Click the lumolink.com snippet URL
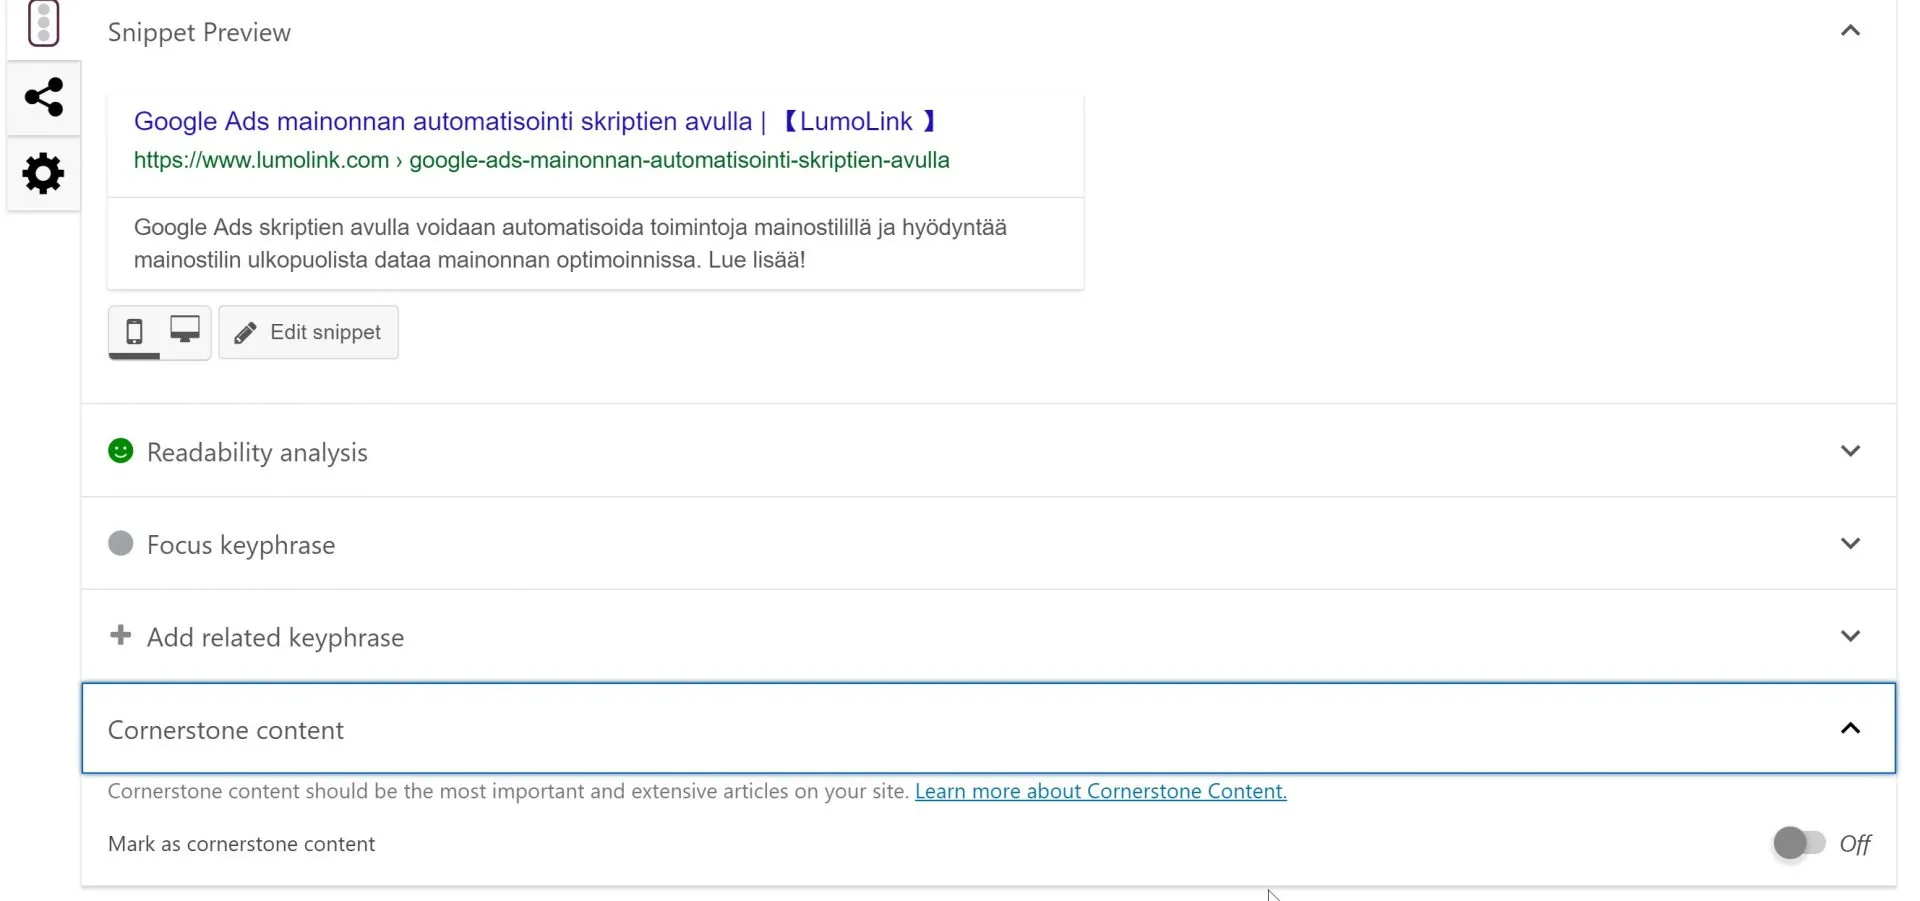Viewport: 1920px width, 901px height. (541, 160)
